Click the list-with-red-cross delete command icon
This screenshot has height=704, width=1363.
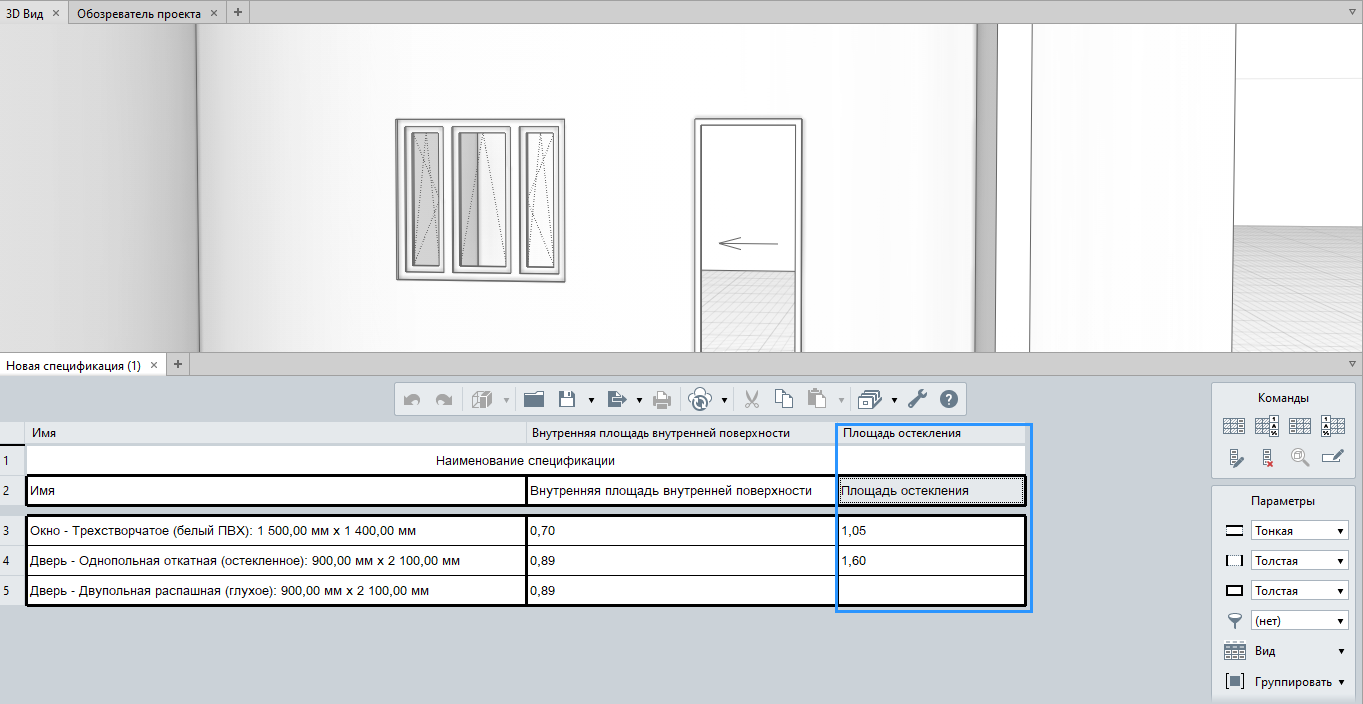click(x=1267, y=458)
